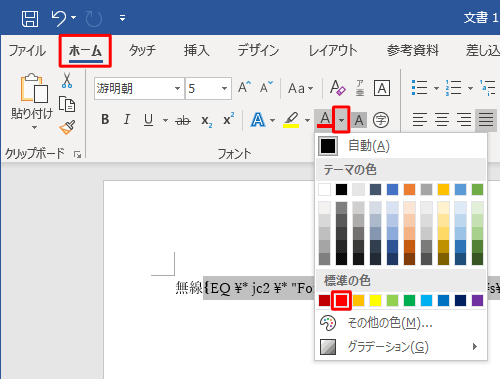Open グラデーション(G) gradient submenu

401,347
